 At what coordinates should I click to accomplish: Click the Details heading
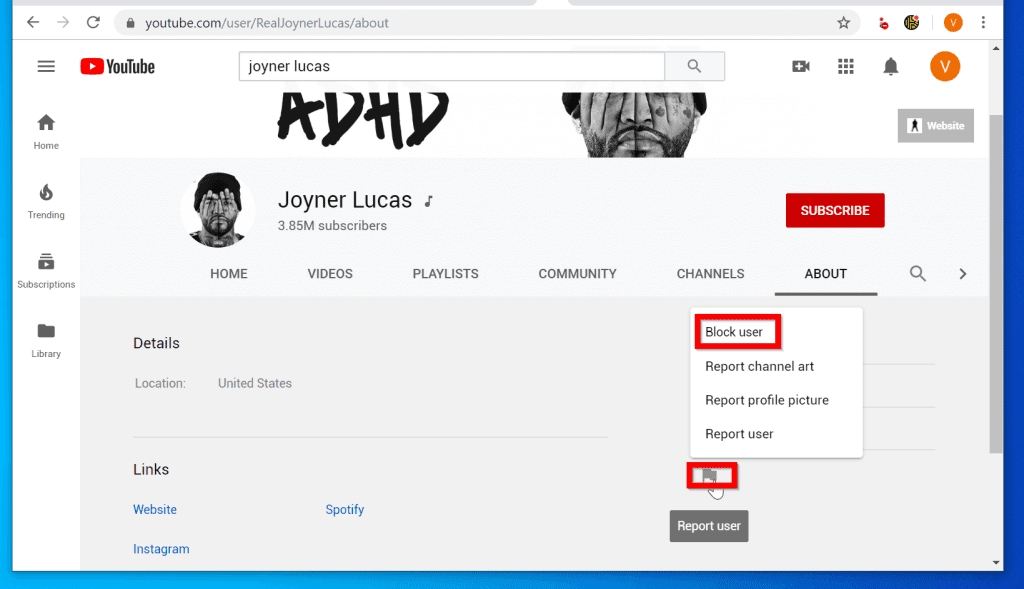[156, 343]
